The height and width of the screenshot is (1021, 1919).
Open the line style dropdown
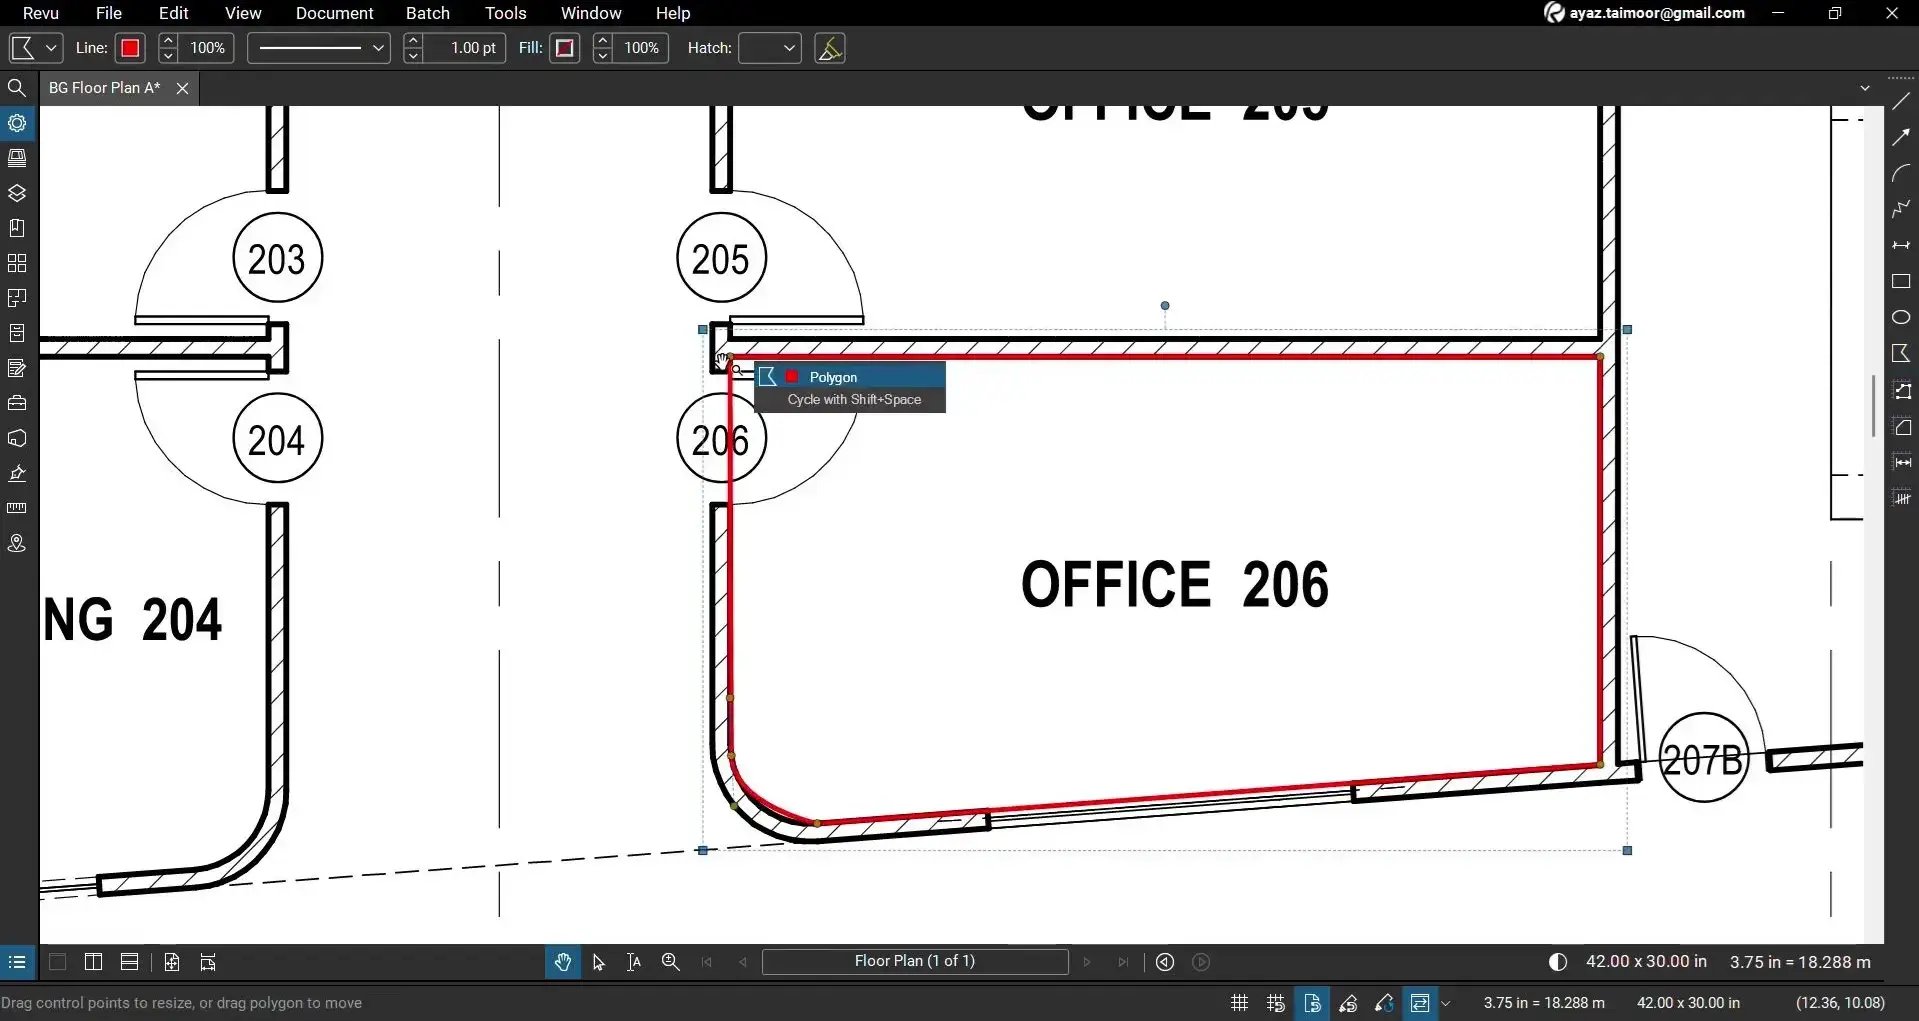(317, 47)
